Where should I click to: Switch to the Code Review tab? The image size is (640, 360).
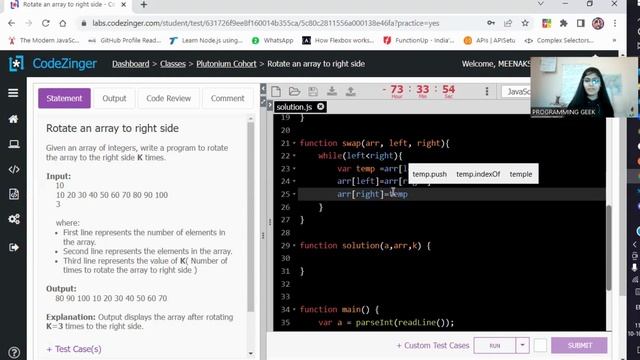point(168,98)
